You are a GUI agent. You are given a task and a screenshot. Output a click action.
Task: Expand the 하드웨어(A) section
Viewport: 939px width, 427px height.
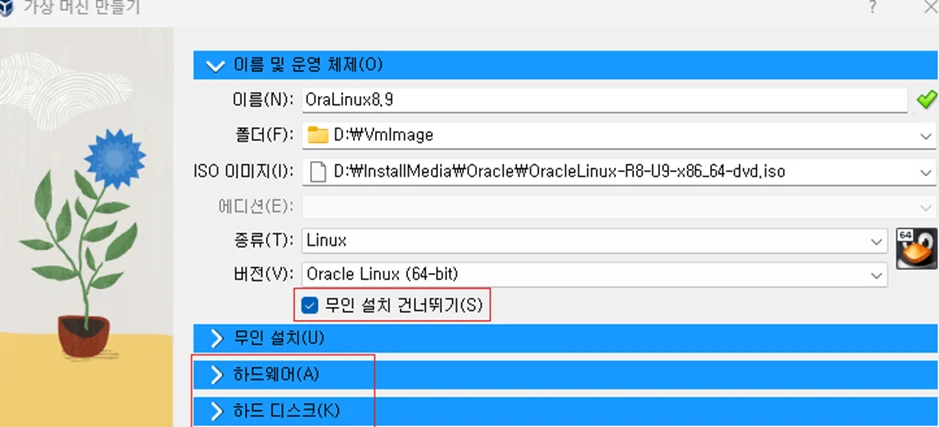(x=566, y=374)
